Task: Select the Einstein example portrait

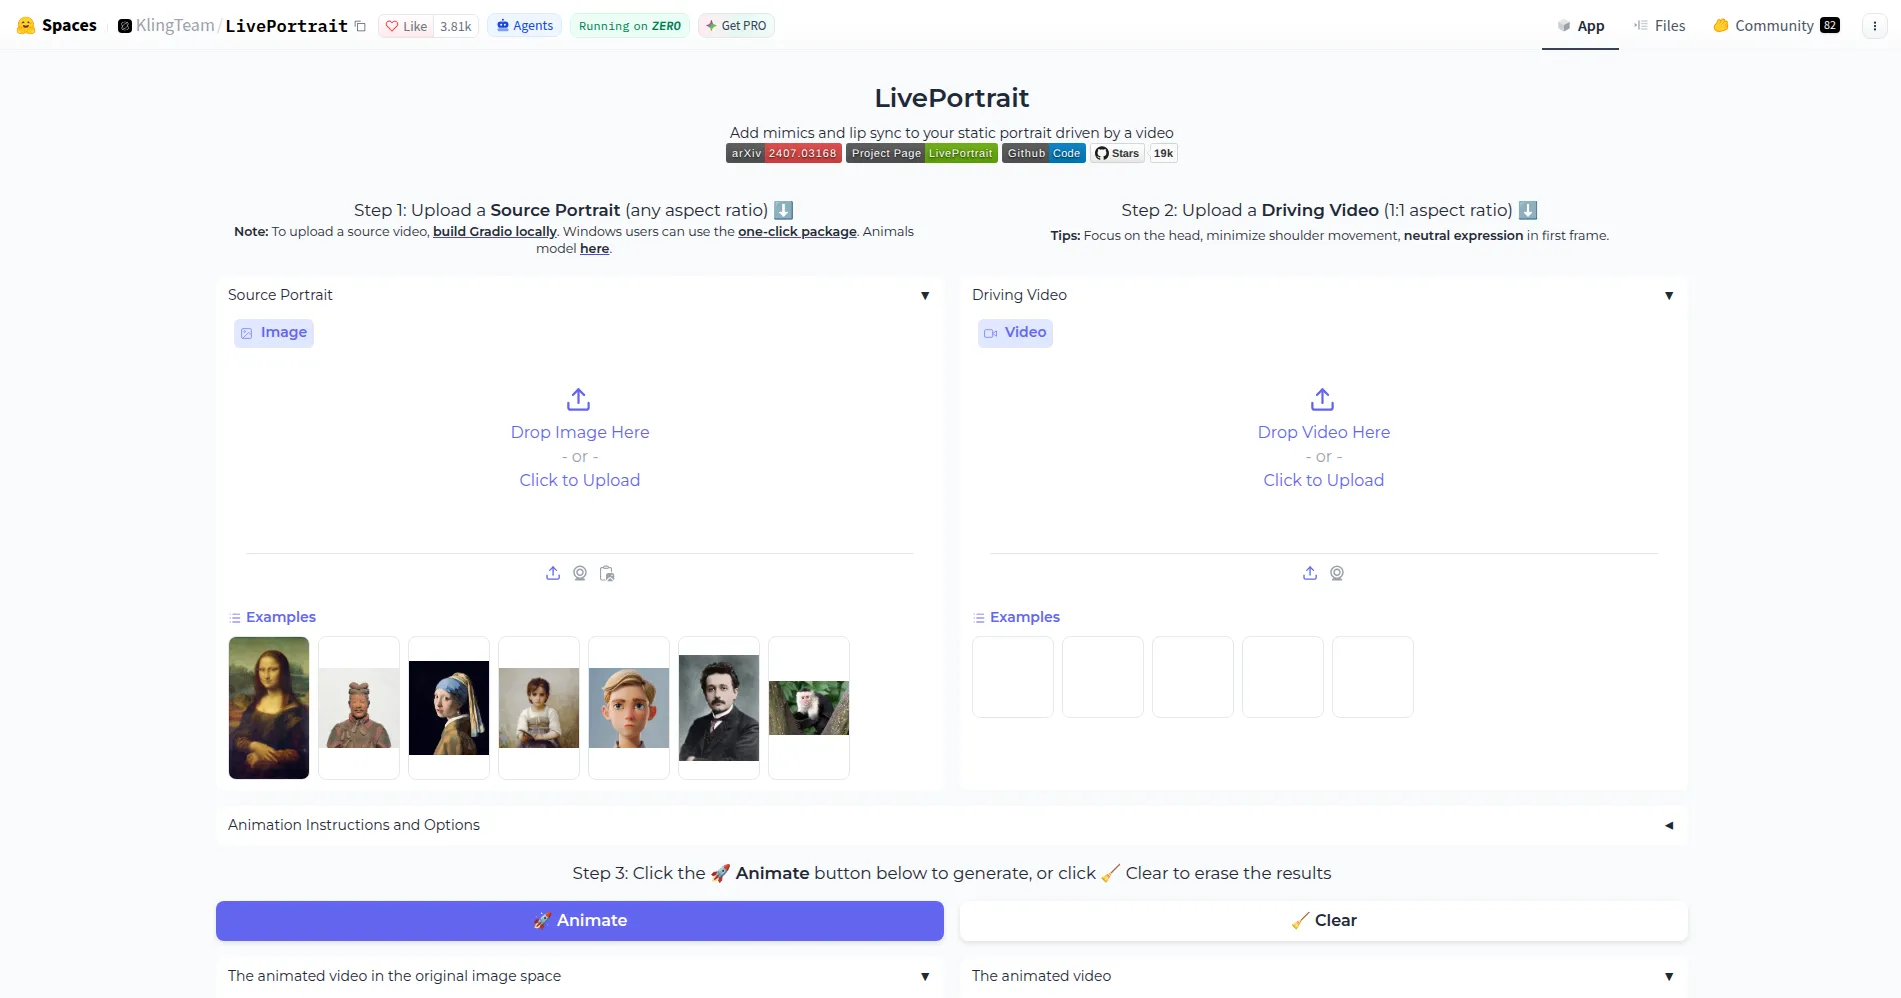Action: (x=719, y=708)
